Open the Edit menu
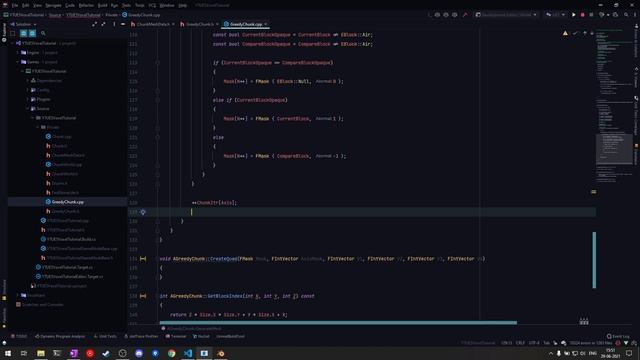The image size is (640, 360). click(x=25, y=5)
